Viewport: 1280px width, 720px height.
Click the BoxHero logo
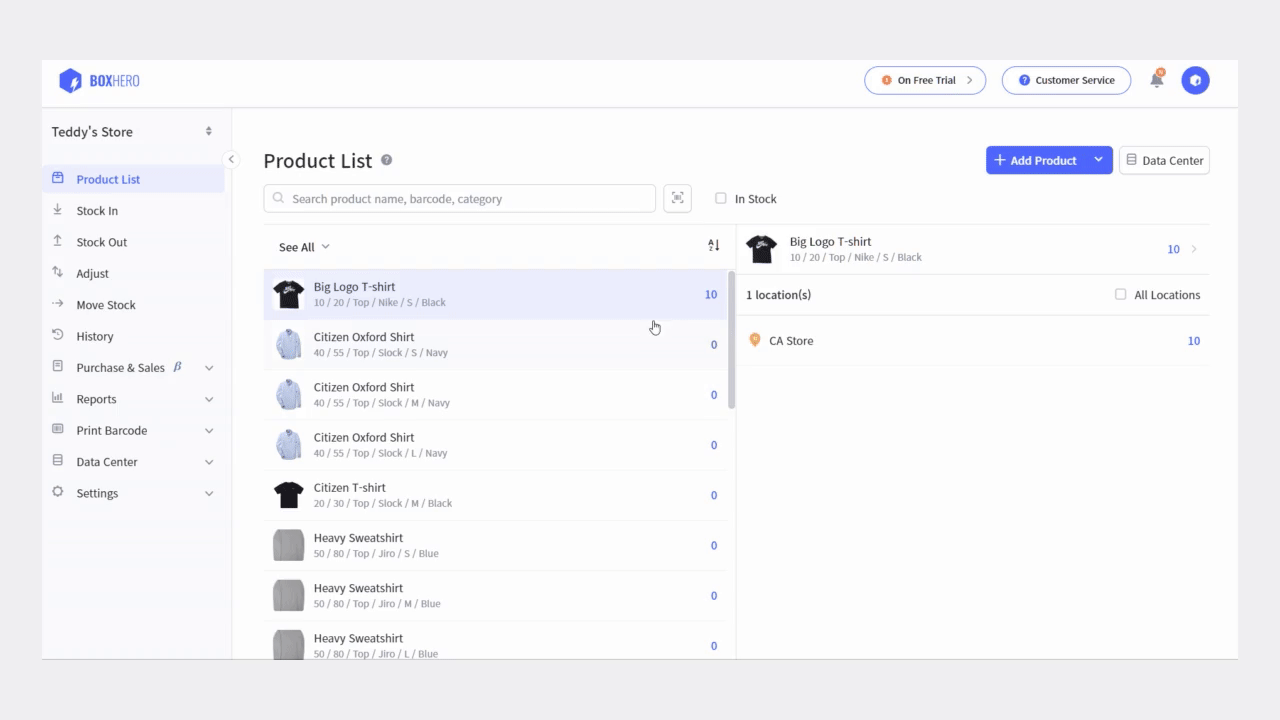pos(99,81)
